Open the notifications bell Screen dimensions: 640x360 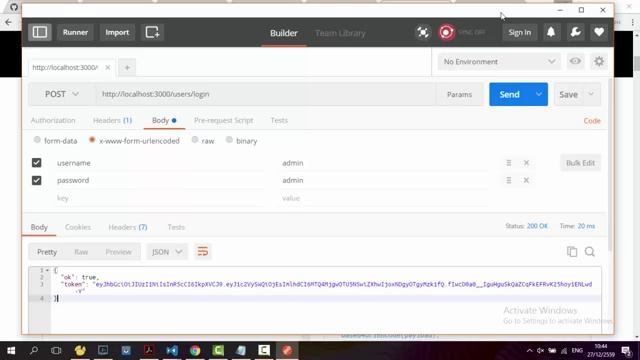pos(551,32)
